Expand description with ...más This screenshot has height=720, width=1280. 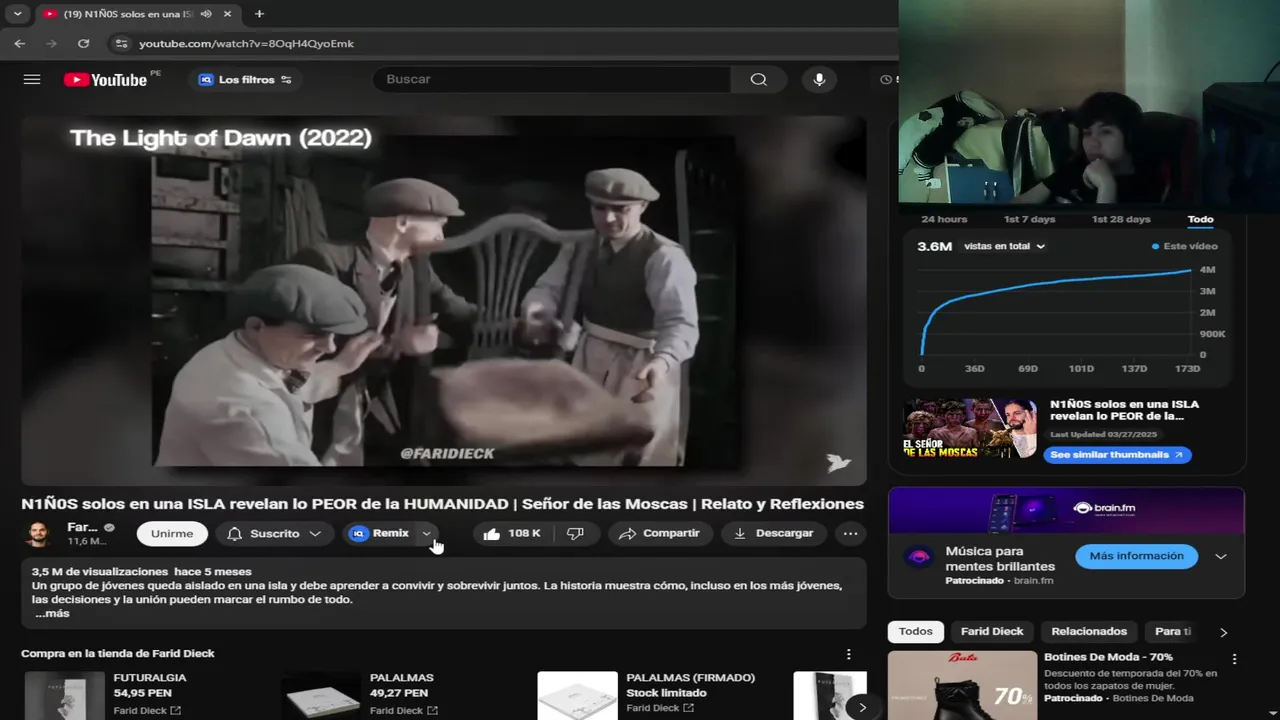(52, 613)
